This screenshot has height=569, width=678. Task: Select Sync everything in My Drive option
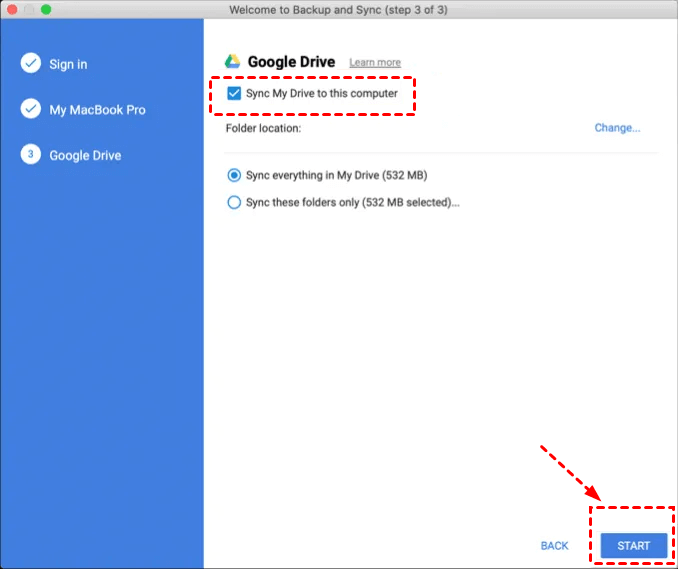235,175
